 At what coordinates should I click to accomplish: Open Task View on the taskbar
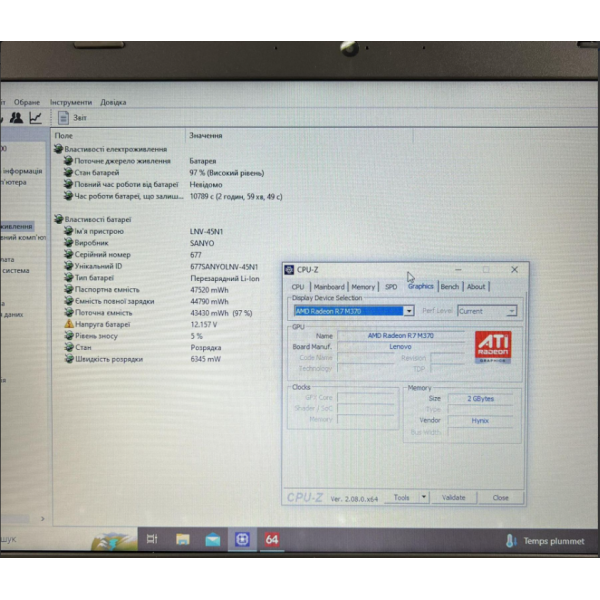[x=152, y=539]
